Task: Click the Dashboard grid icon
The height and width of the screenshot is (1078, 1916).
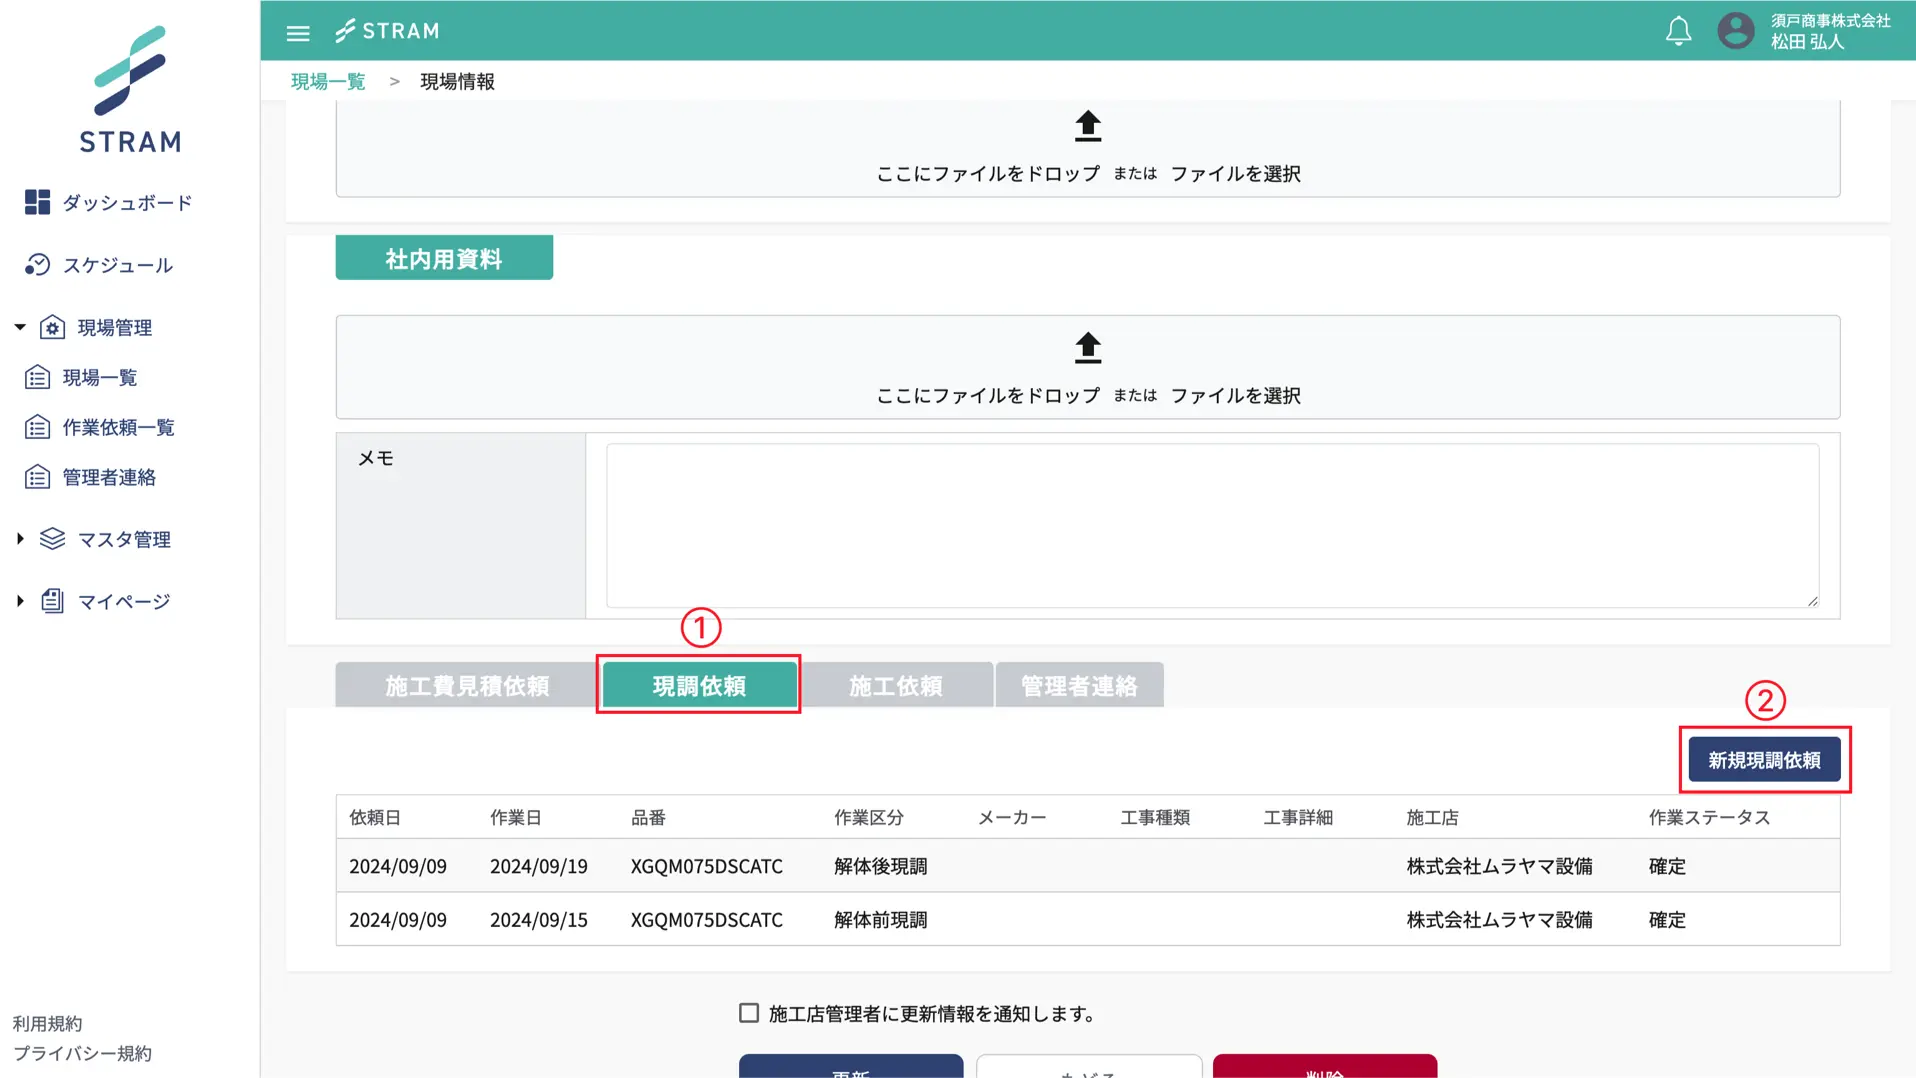Action: pos(37,202)
